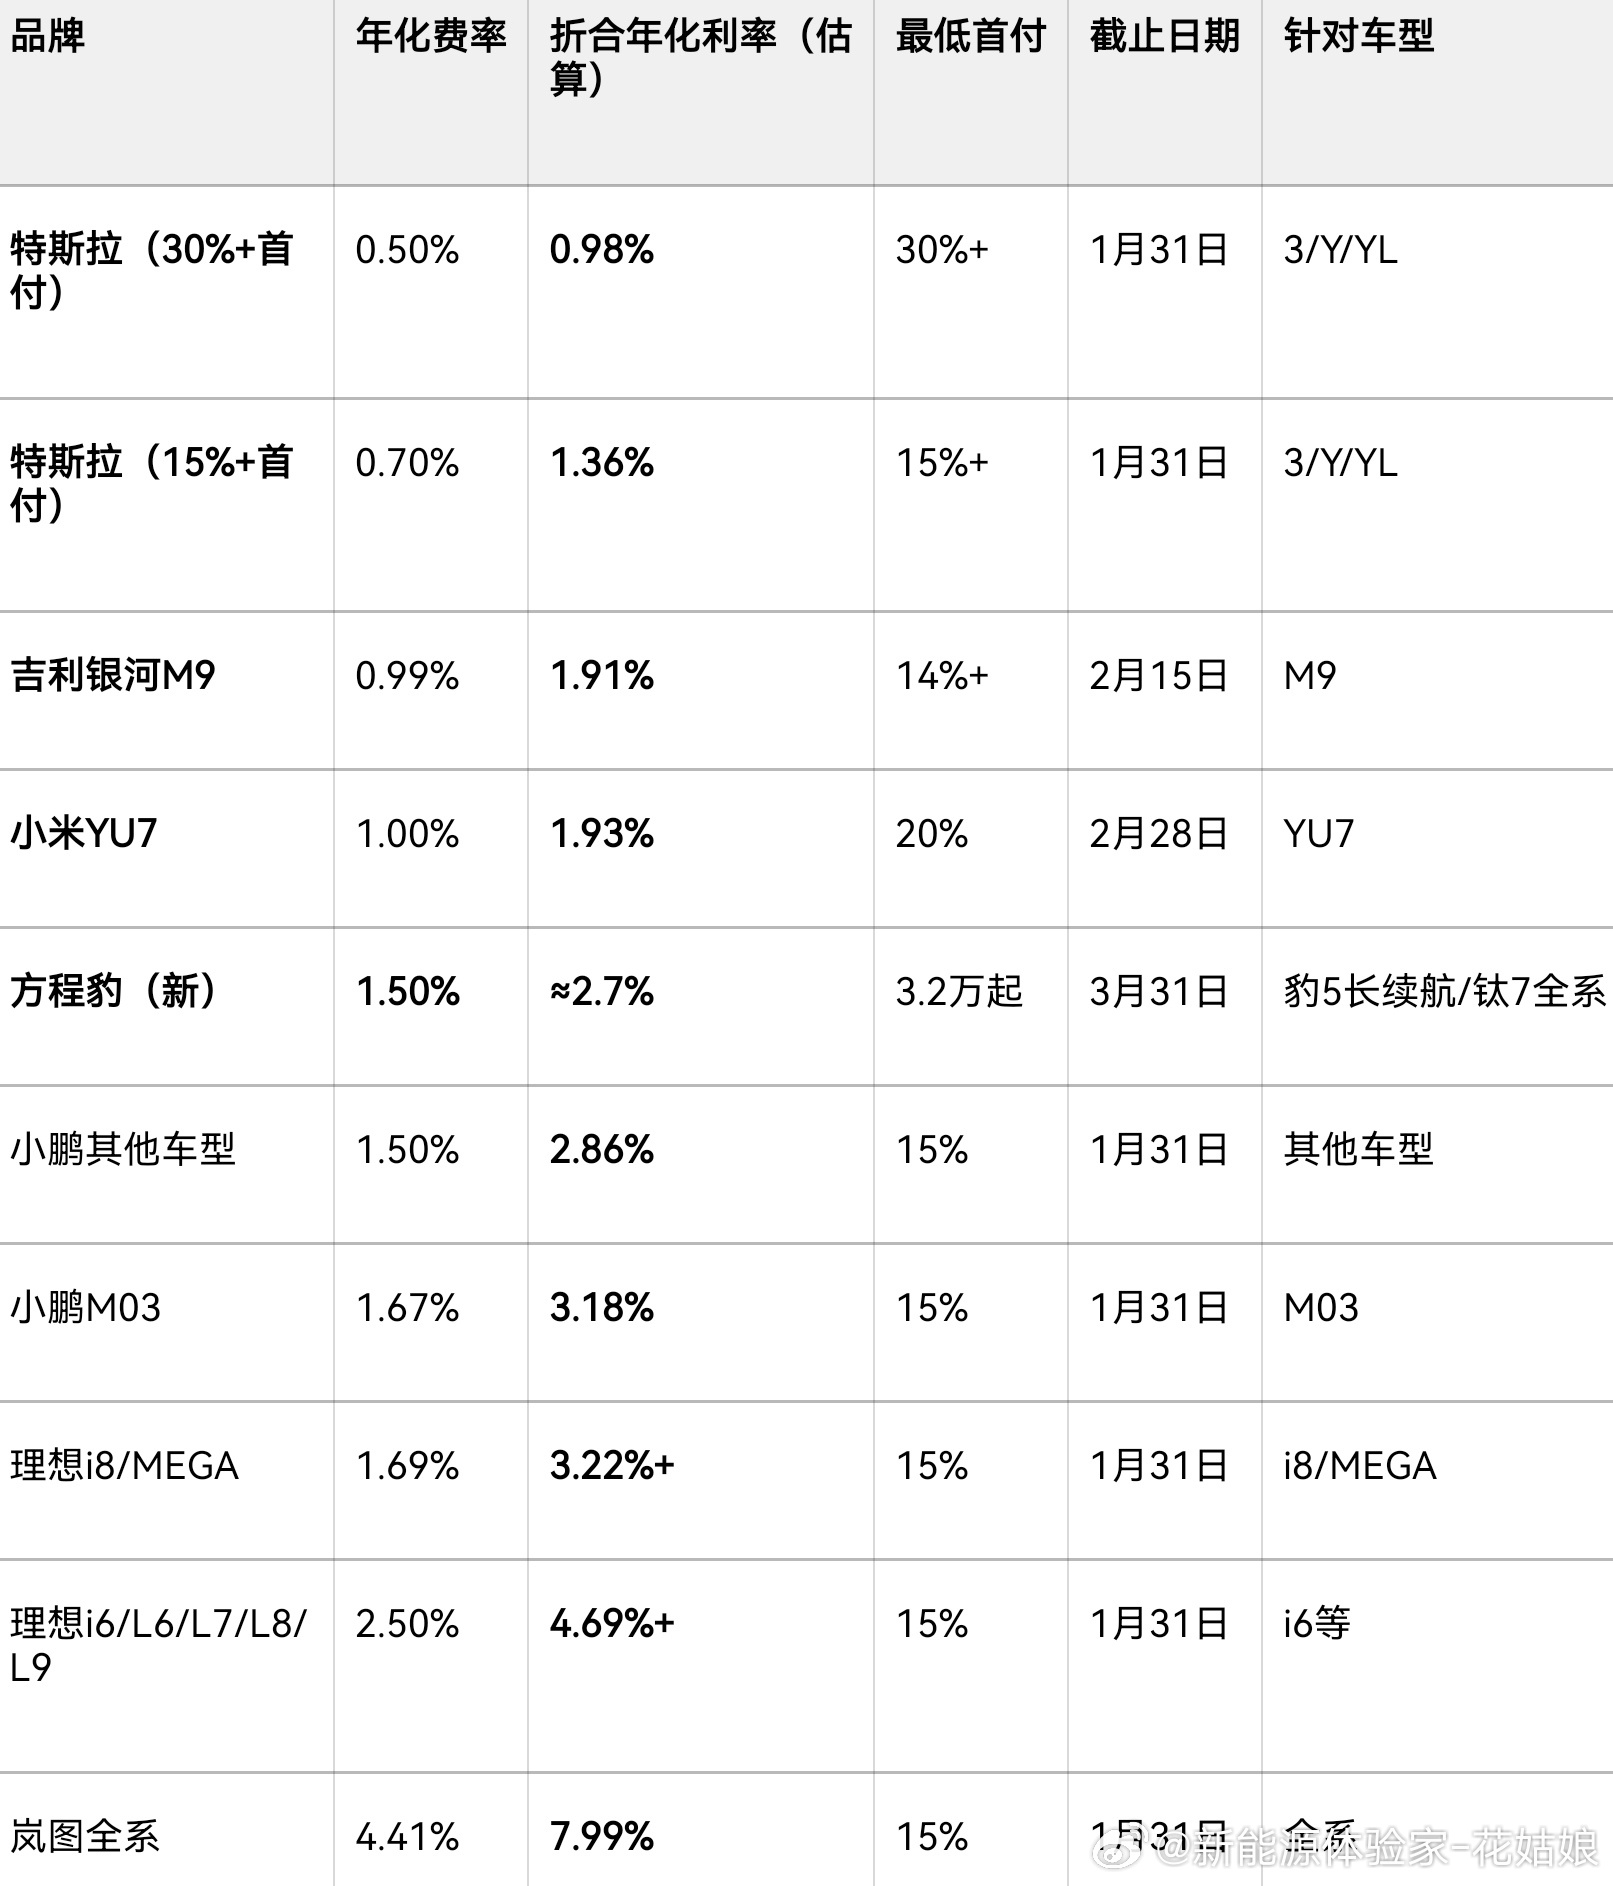Select the 方程豹（新）brand cell

tap(113, 992)
